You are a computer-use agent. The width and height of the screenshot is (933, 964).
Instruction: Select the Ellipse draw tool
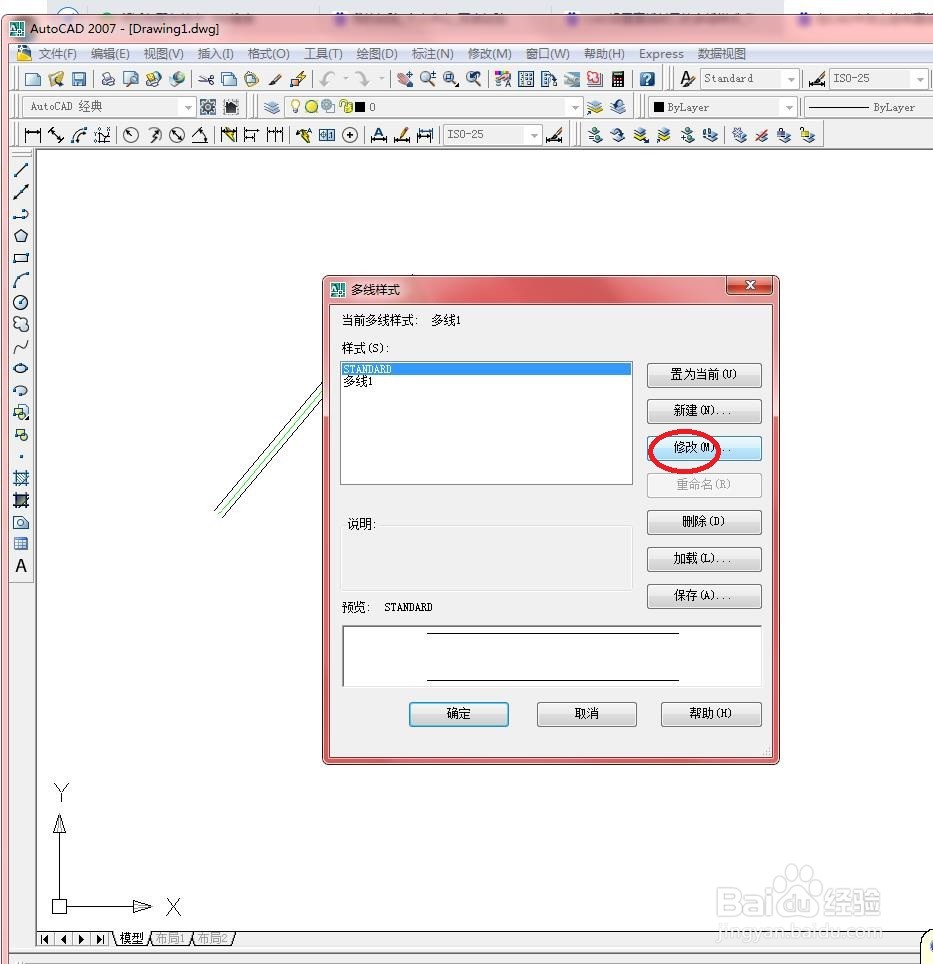tap(21, 368)
